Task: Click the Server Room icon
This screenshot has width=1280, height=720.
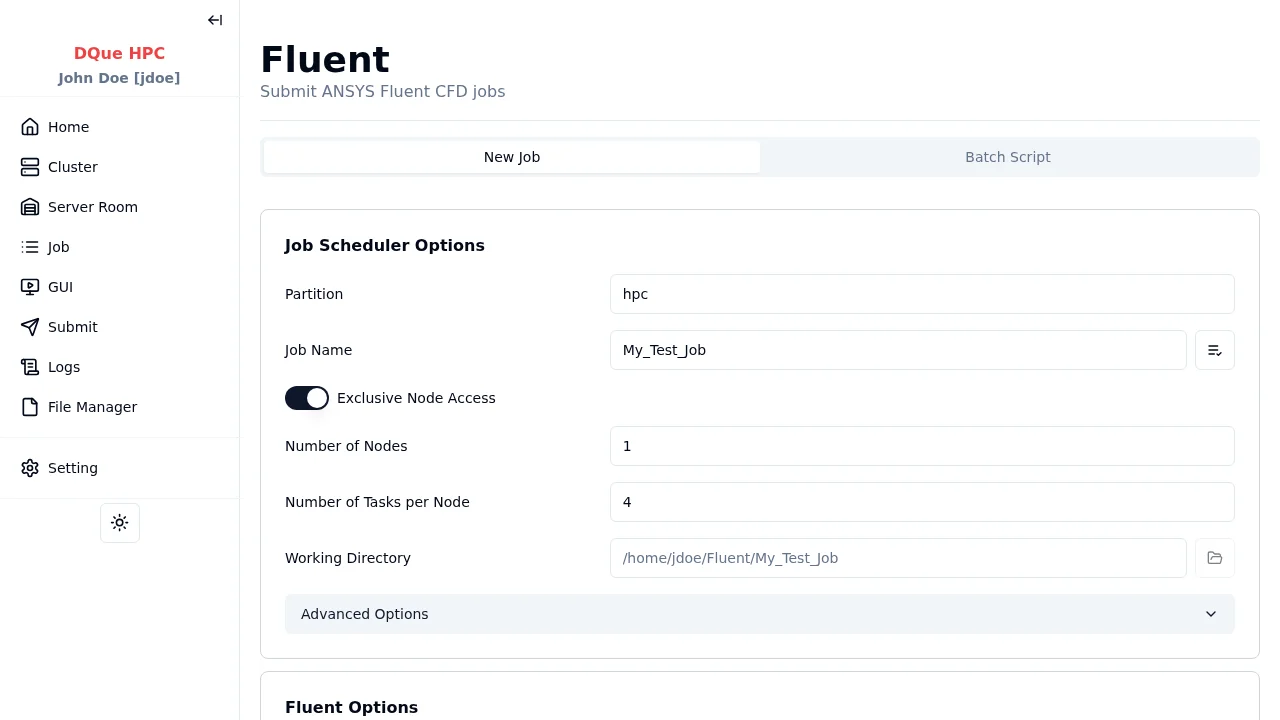Action: [30, 207]
